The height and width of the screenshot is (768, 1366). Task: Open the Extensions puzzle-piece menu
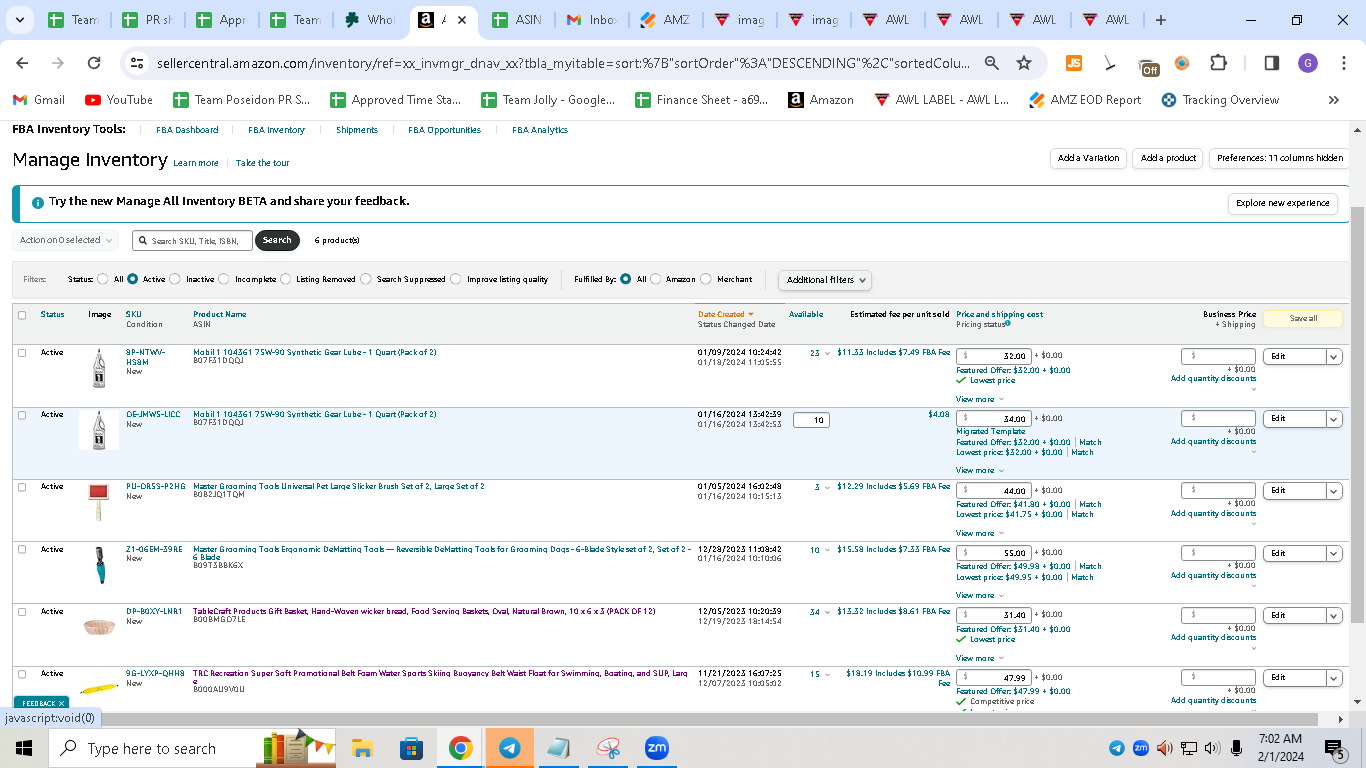[1218, 63]
